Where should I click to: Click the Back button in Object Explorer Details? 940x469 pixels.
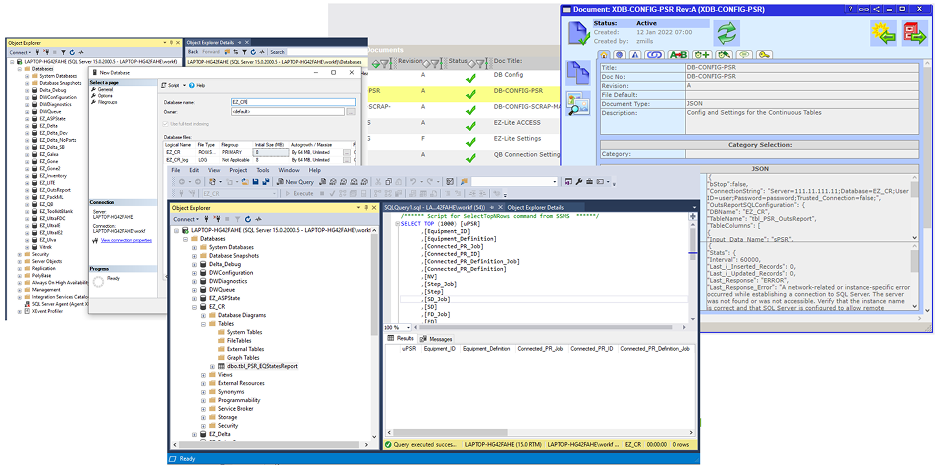(x=192, y=52)
